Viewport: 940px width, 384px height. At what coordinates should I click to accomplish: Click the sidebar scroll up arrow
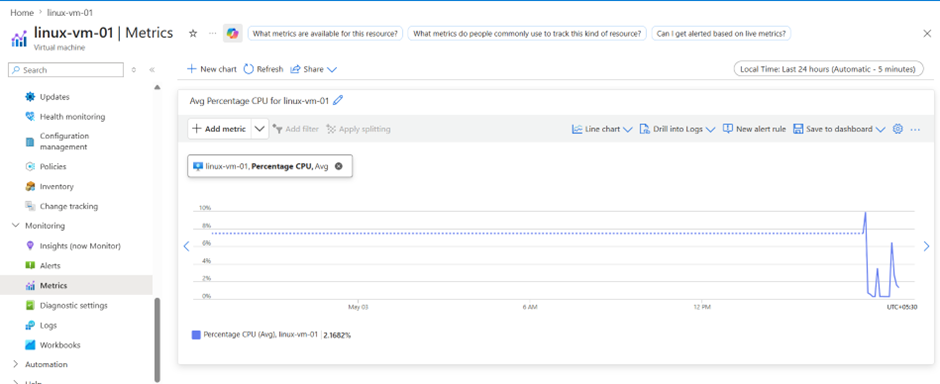[157, 87]
